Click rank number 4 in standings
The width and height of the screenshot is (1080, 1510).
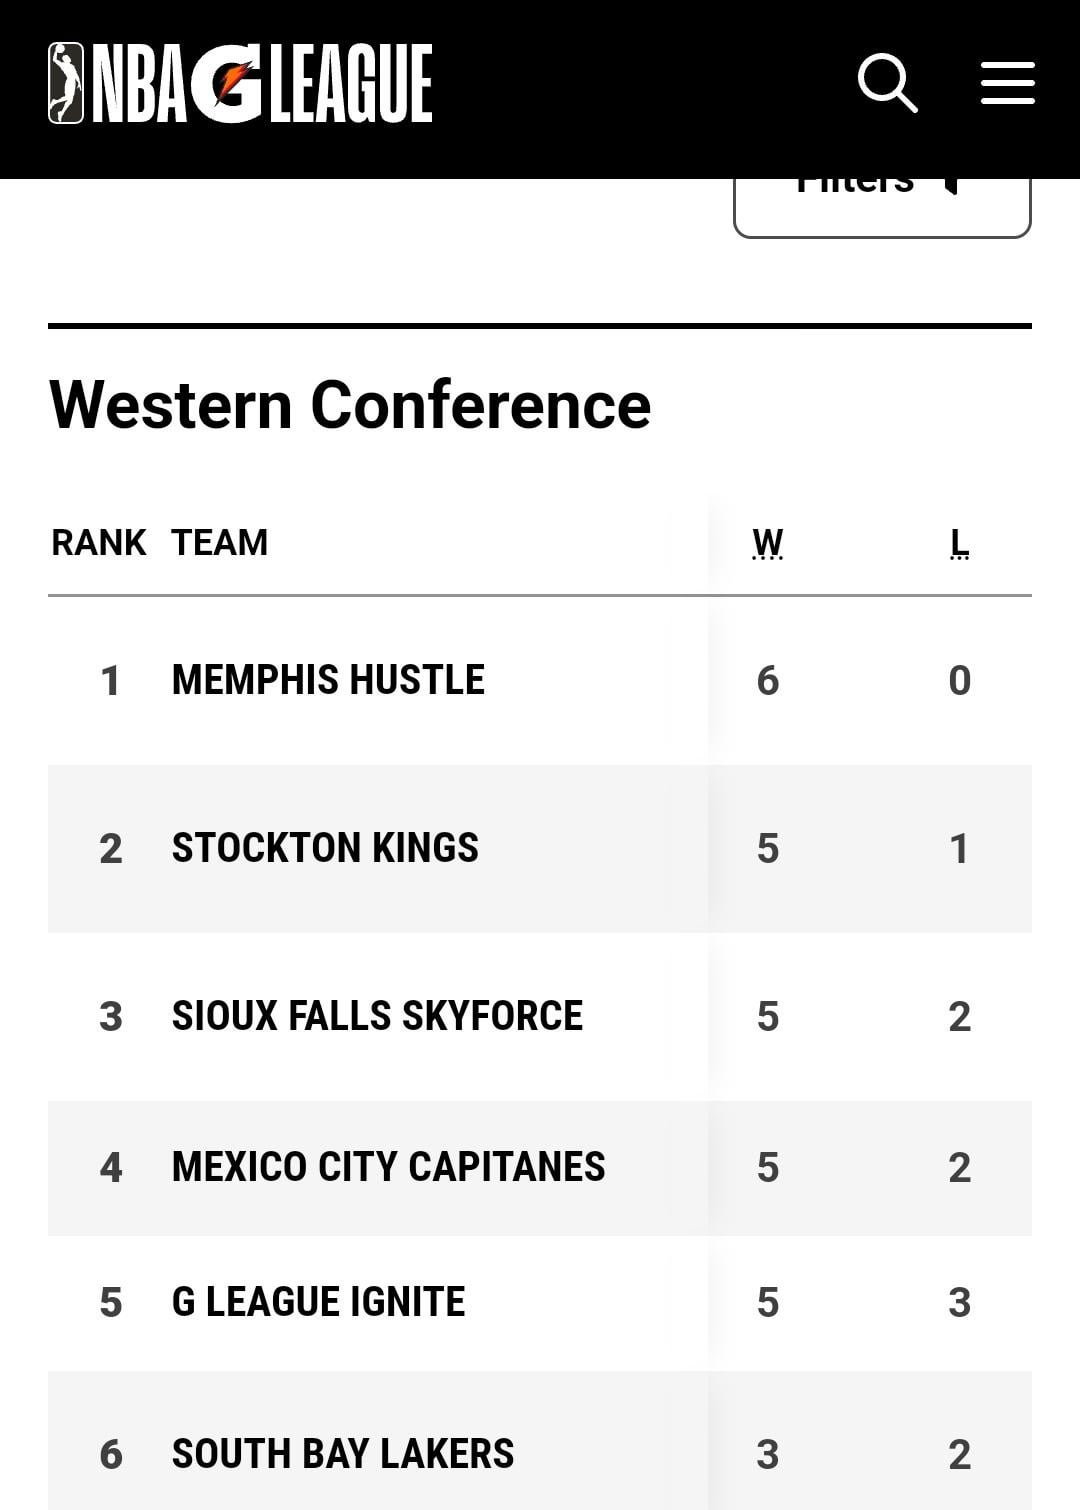click(110, 1168)
